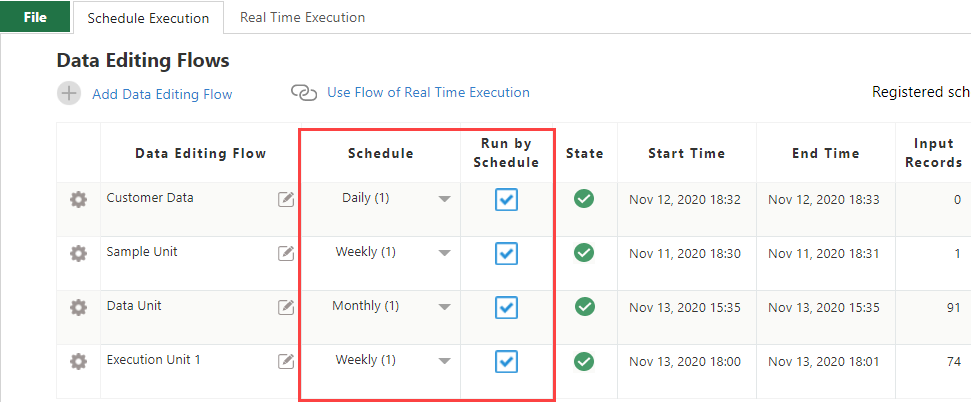Click the green state icon for Customer Data

pyautogui.click(x=584, y=199)
